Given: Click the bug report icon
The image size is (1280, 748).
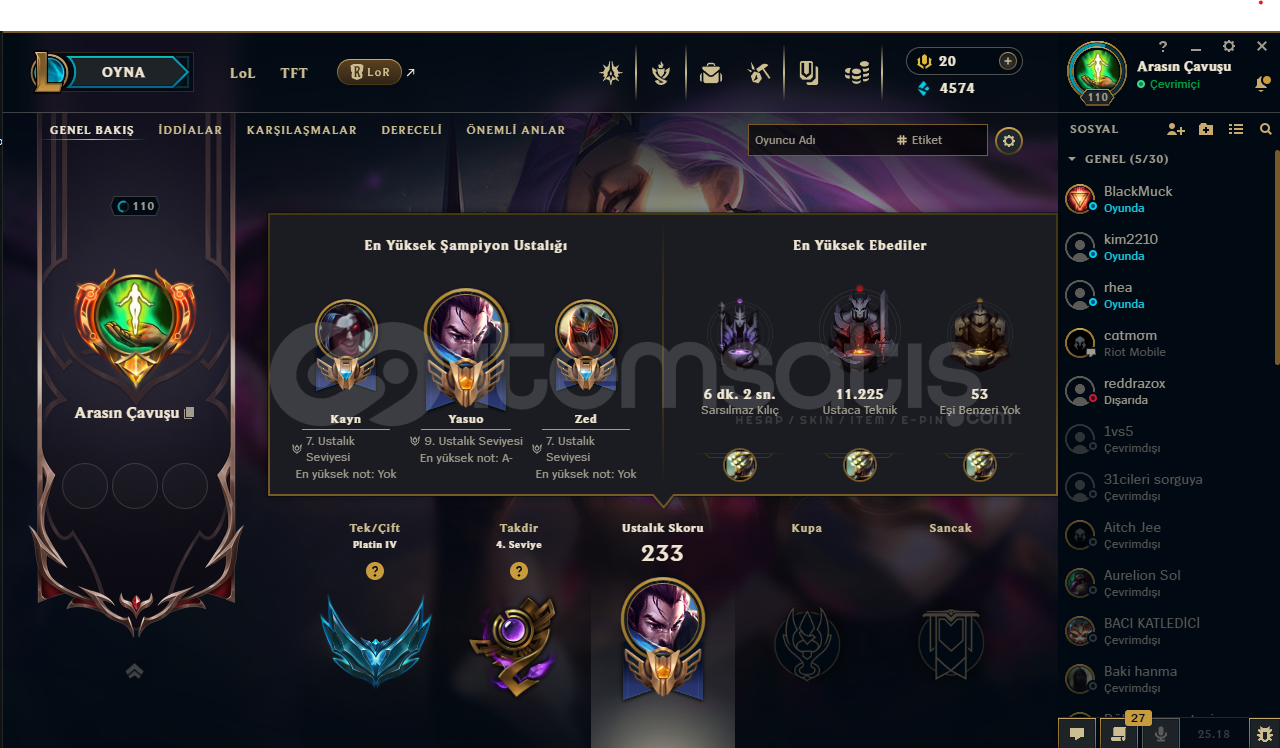Looking at the screenshot, I should [1265, 733].
